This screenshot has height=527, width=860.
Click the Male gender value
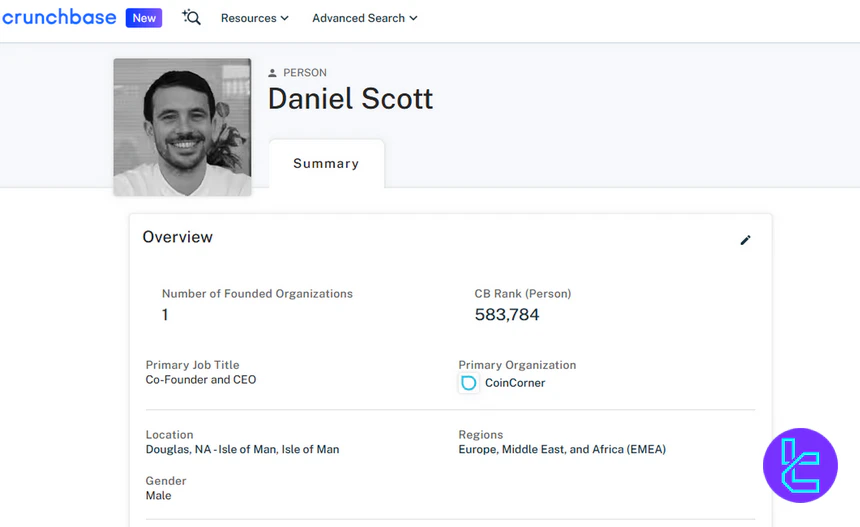(159, 495)
